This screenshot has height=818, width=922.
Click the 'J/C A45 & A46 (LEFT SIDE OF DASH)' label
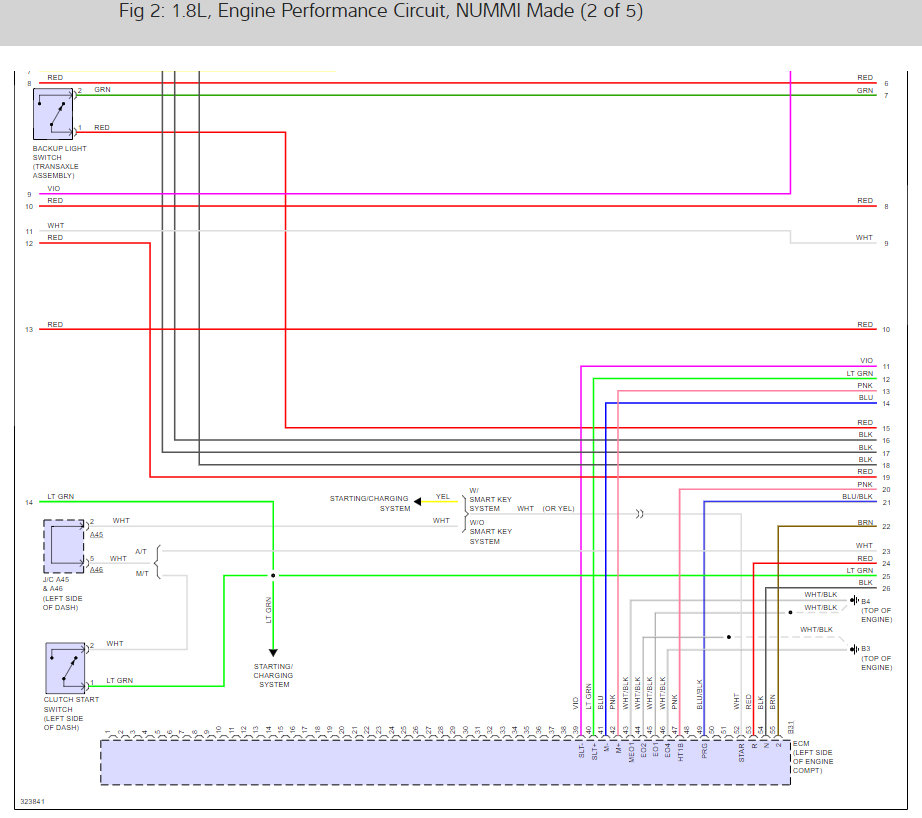tap(62, 593)
